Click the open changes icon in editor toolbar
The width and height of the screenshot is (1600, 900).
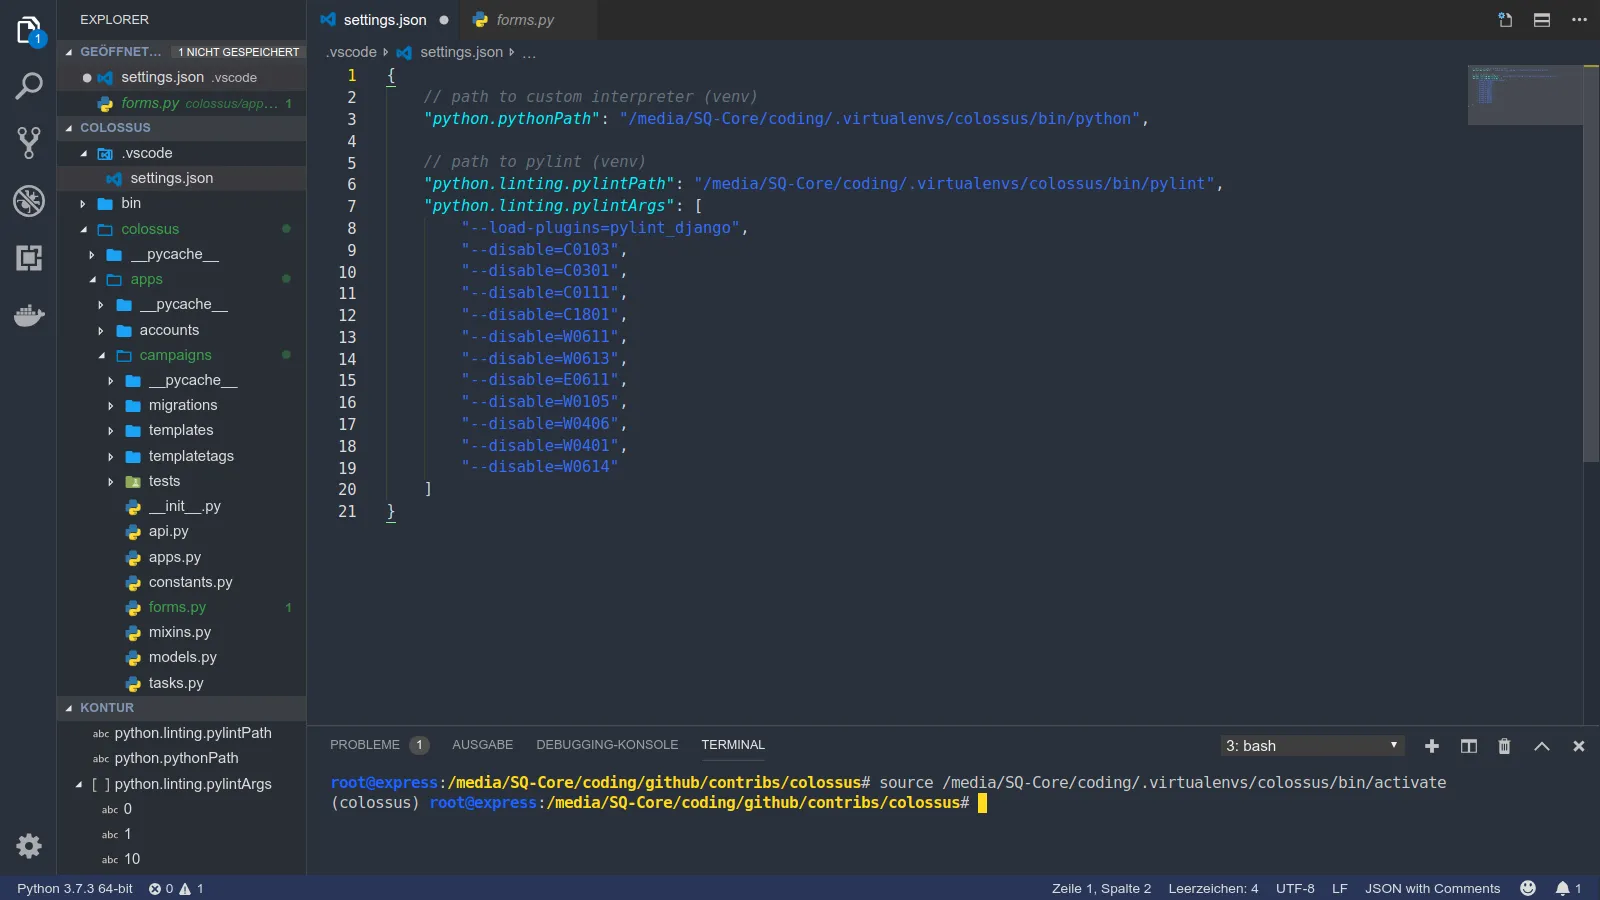click(1505, 20)
